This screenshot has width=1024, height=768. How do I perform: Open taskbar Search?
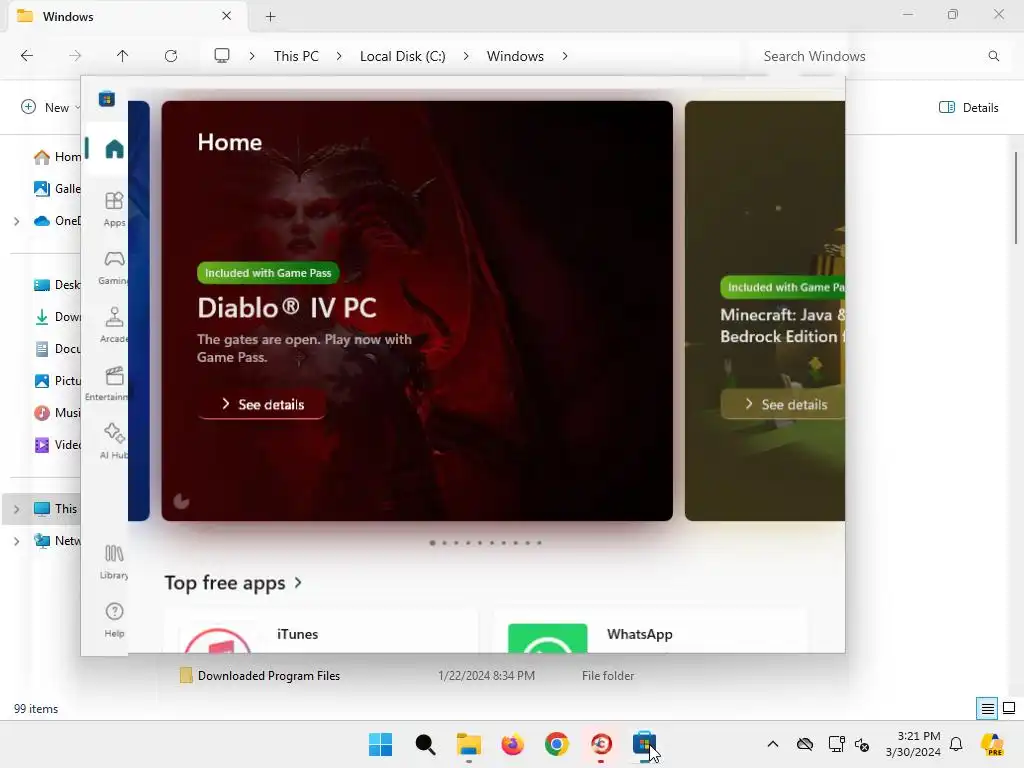pos(425,744)
